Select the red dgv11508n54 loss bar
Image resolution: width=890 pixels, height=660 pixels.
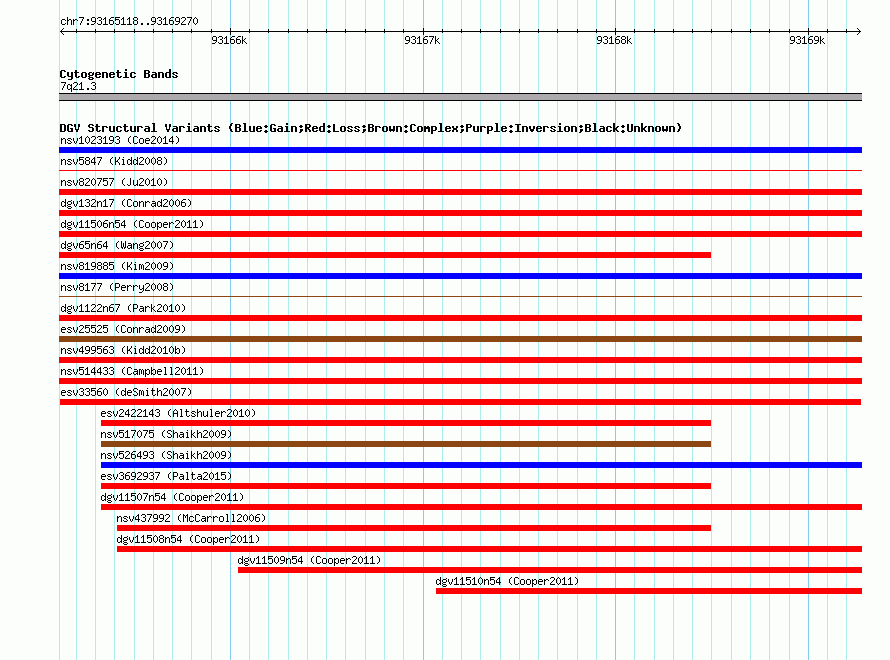point(489,549)
